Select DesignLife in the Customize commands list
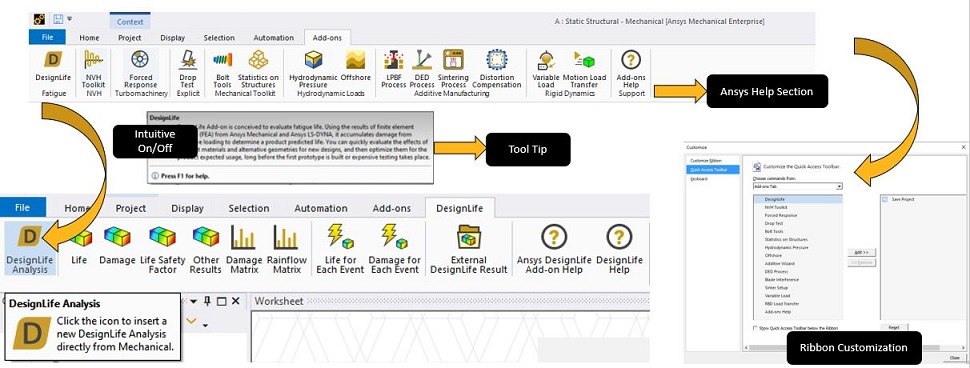 click(798, 200)
